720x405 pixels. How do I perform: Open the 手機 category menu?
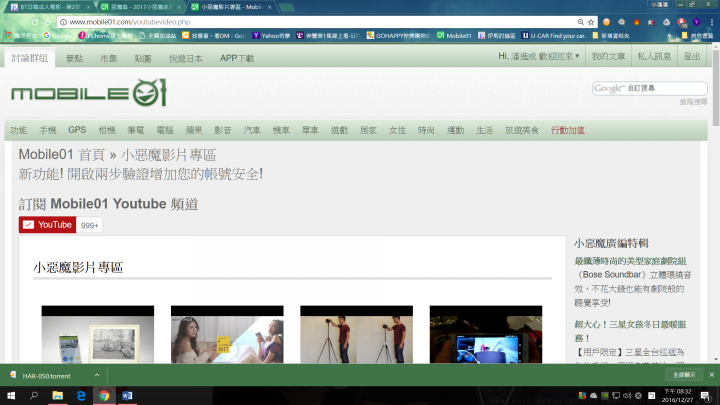click(x=48, y=130)
